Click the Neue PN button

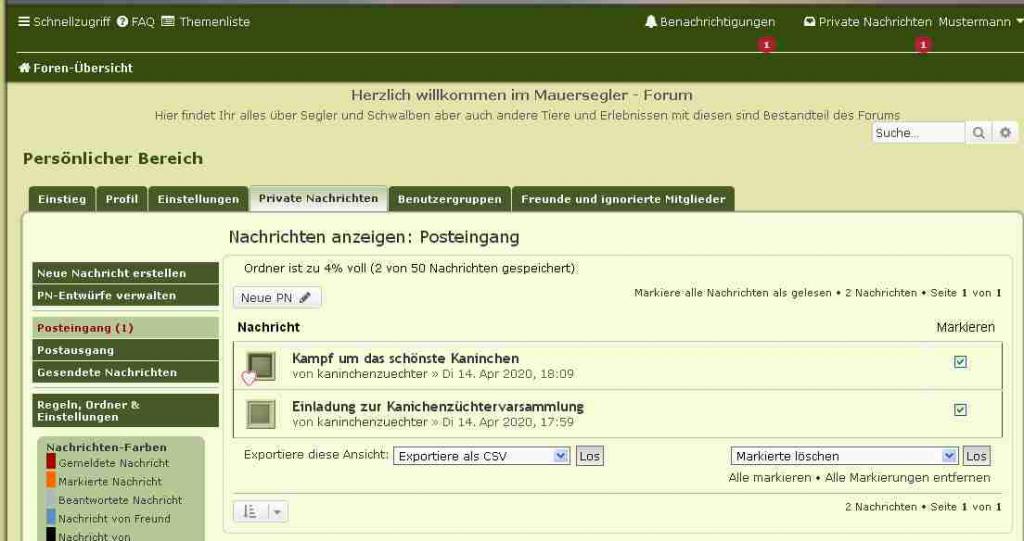coord(277,298)
